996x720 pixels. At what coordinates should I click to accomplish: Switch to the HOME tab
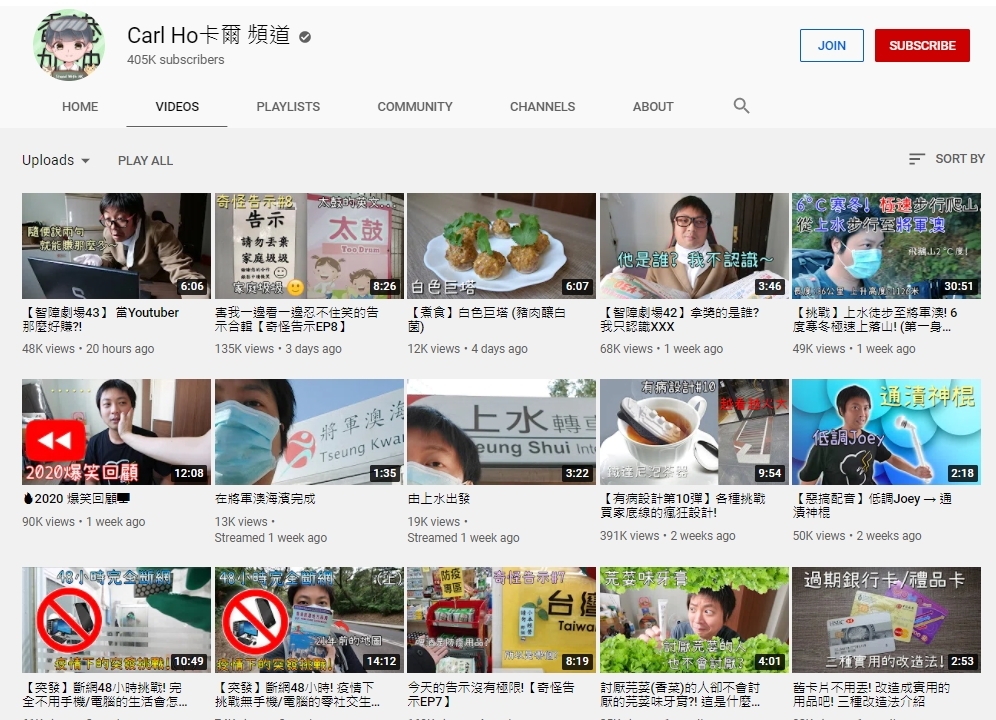click(x=80, y=107)
